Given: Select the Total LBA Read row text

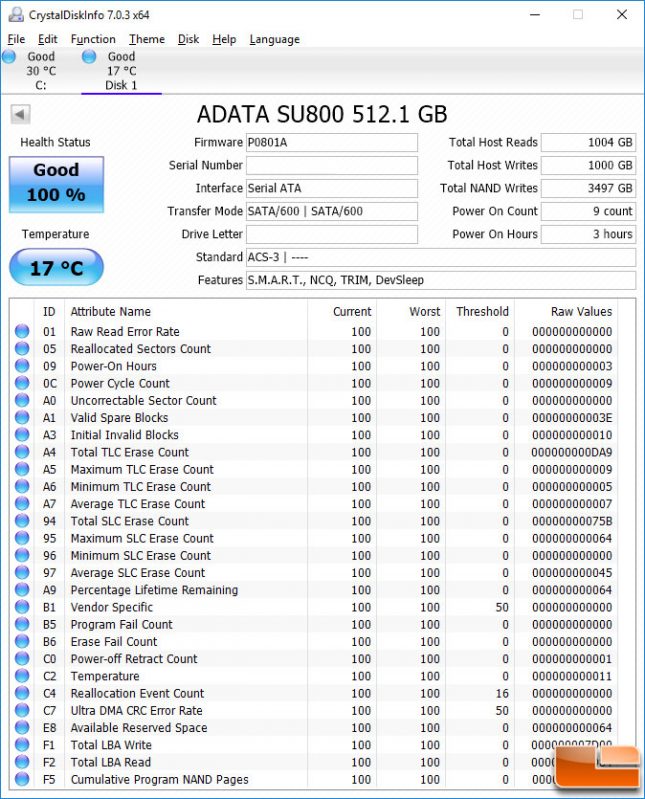Looking at the screenshot, I should [111, 762].
